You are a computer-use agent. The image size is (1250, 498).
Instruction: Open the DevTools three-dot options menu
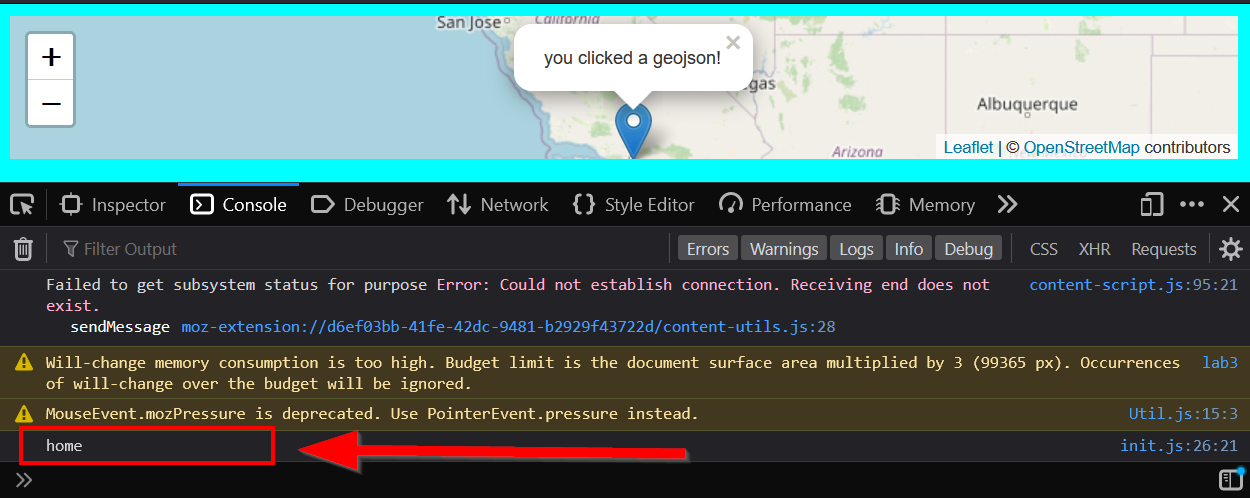point(1192,205)
